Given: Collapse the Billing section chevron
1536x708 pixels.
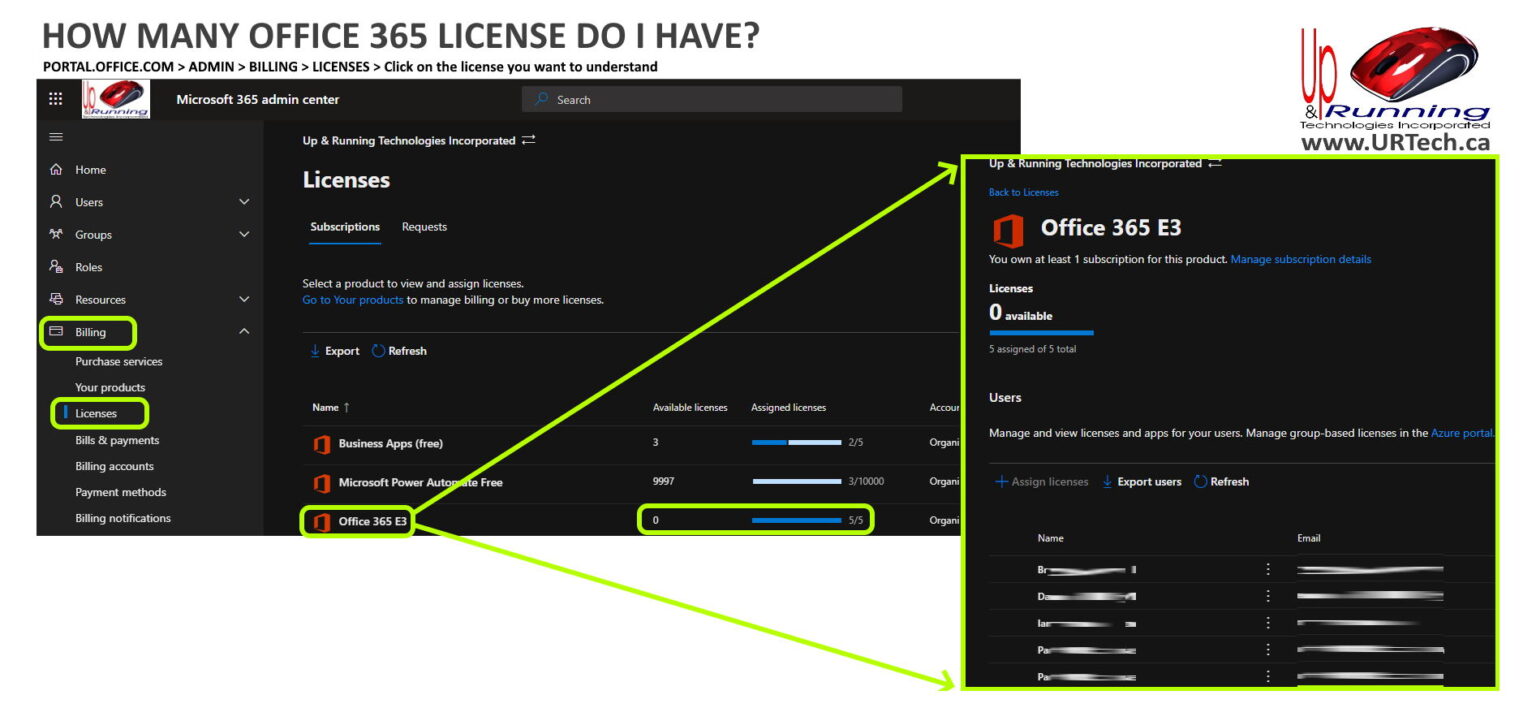Looking at the screenshot, I should click(243, 332).
